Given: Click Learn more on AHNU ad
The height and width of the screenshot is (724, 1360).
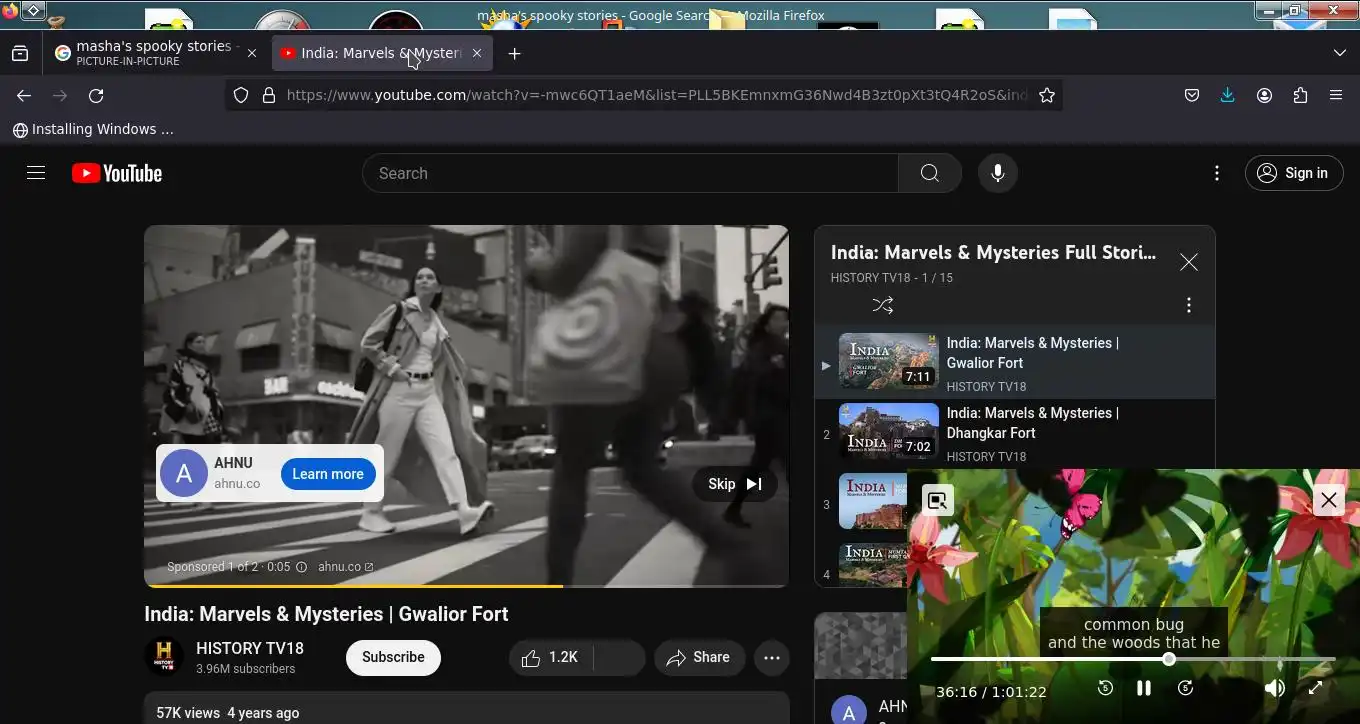Looking at the screenshot, I should tap(328, 474).
